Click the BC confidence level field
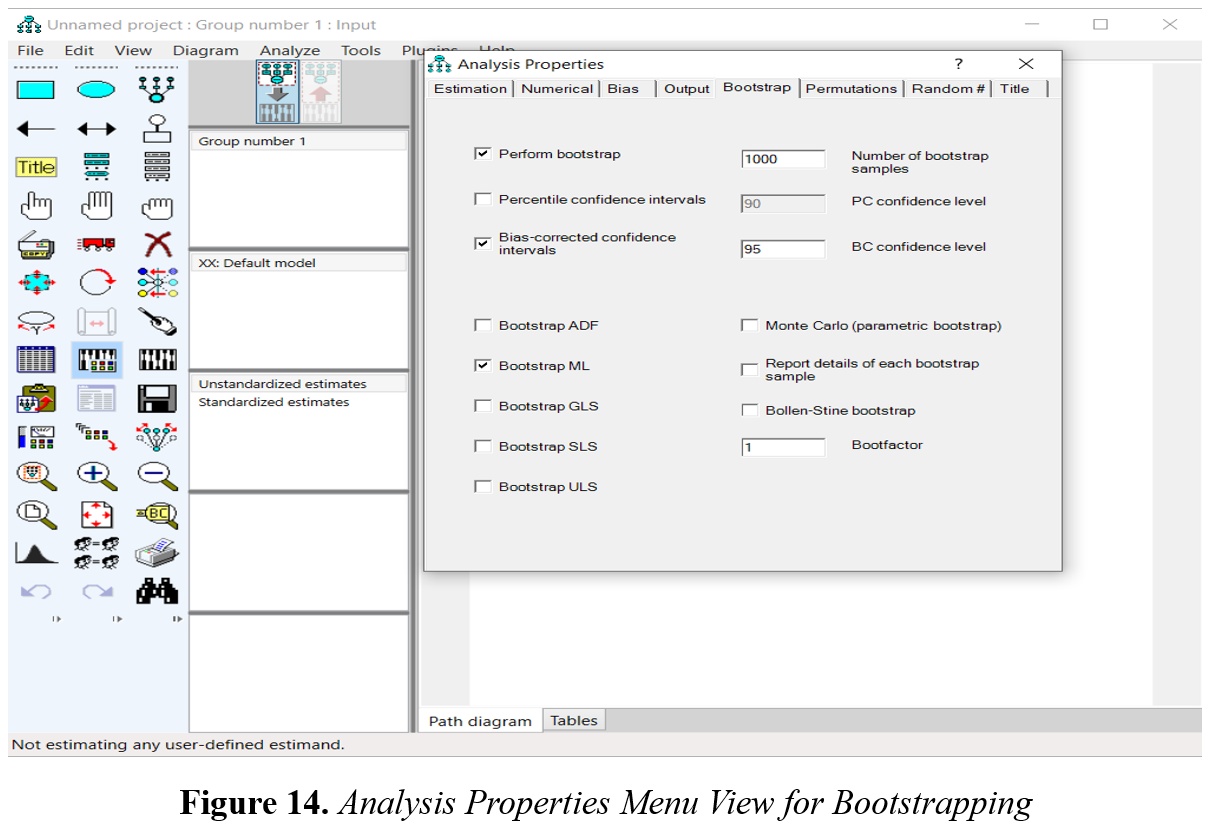The height and width of the screenshot is (821, 1213). tap(783, 249)
